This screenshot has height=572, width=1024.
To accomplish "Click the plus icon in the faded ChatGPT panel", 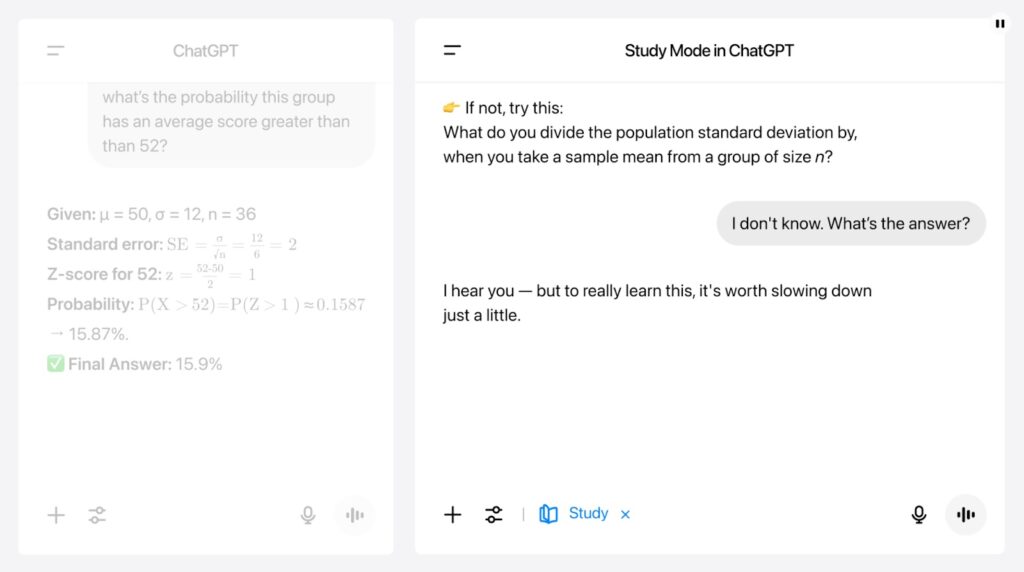I will (56, 515).
